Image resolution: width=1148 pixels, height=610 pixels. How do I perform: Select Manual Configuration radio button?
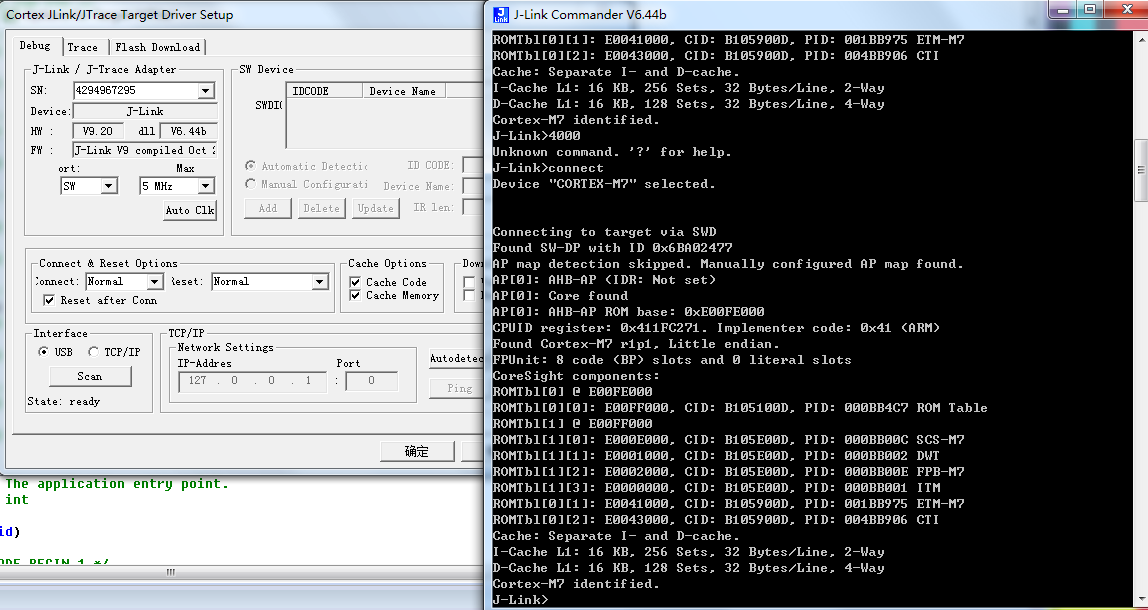tap(250, 184)
